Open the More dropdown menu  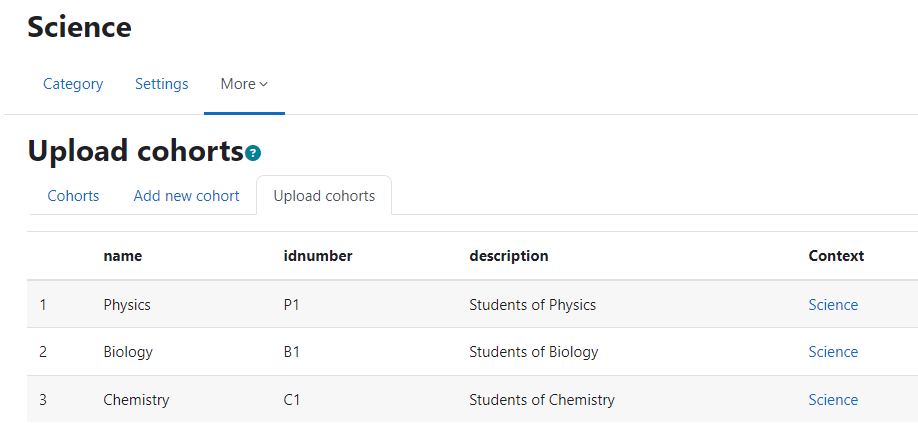[244, 84]
